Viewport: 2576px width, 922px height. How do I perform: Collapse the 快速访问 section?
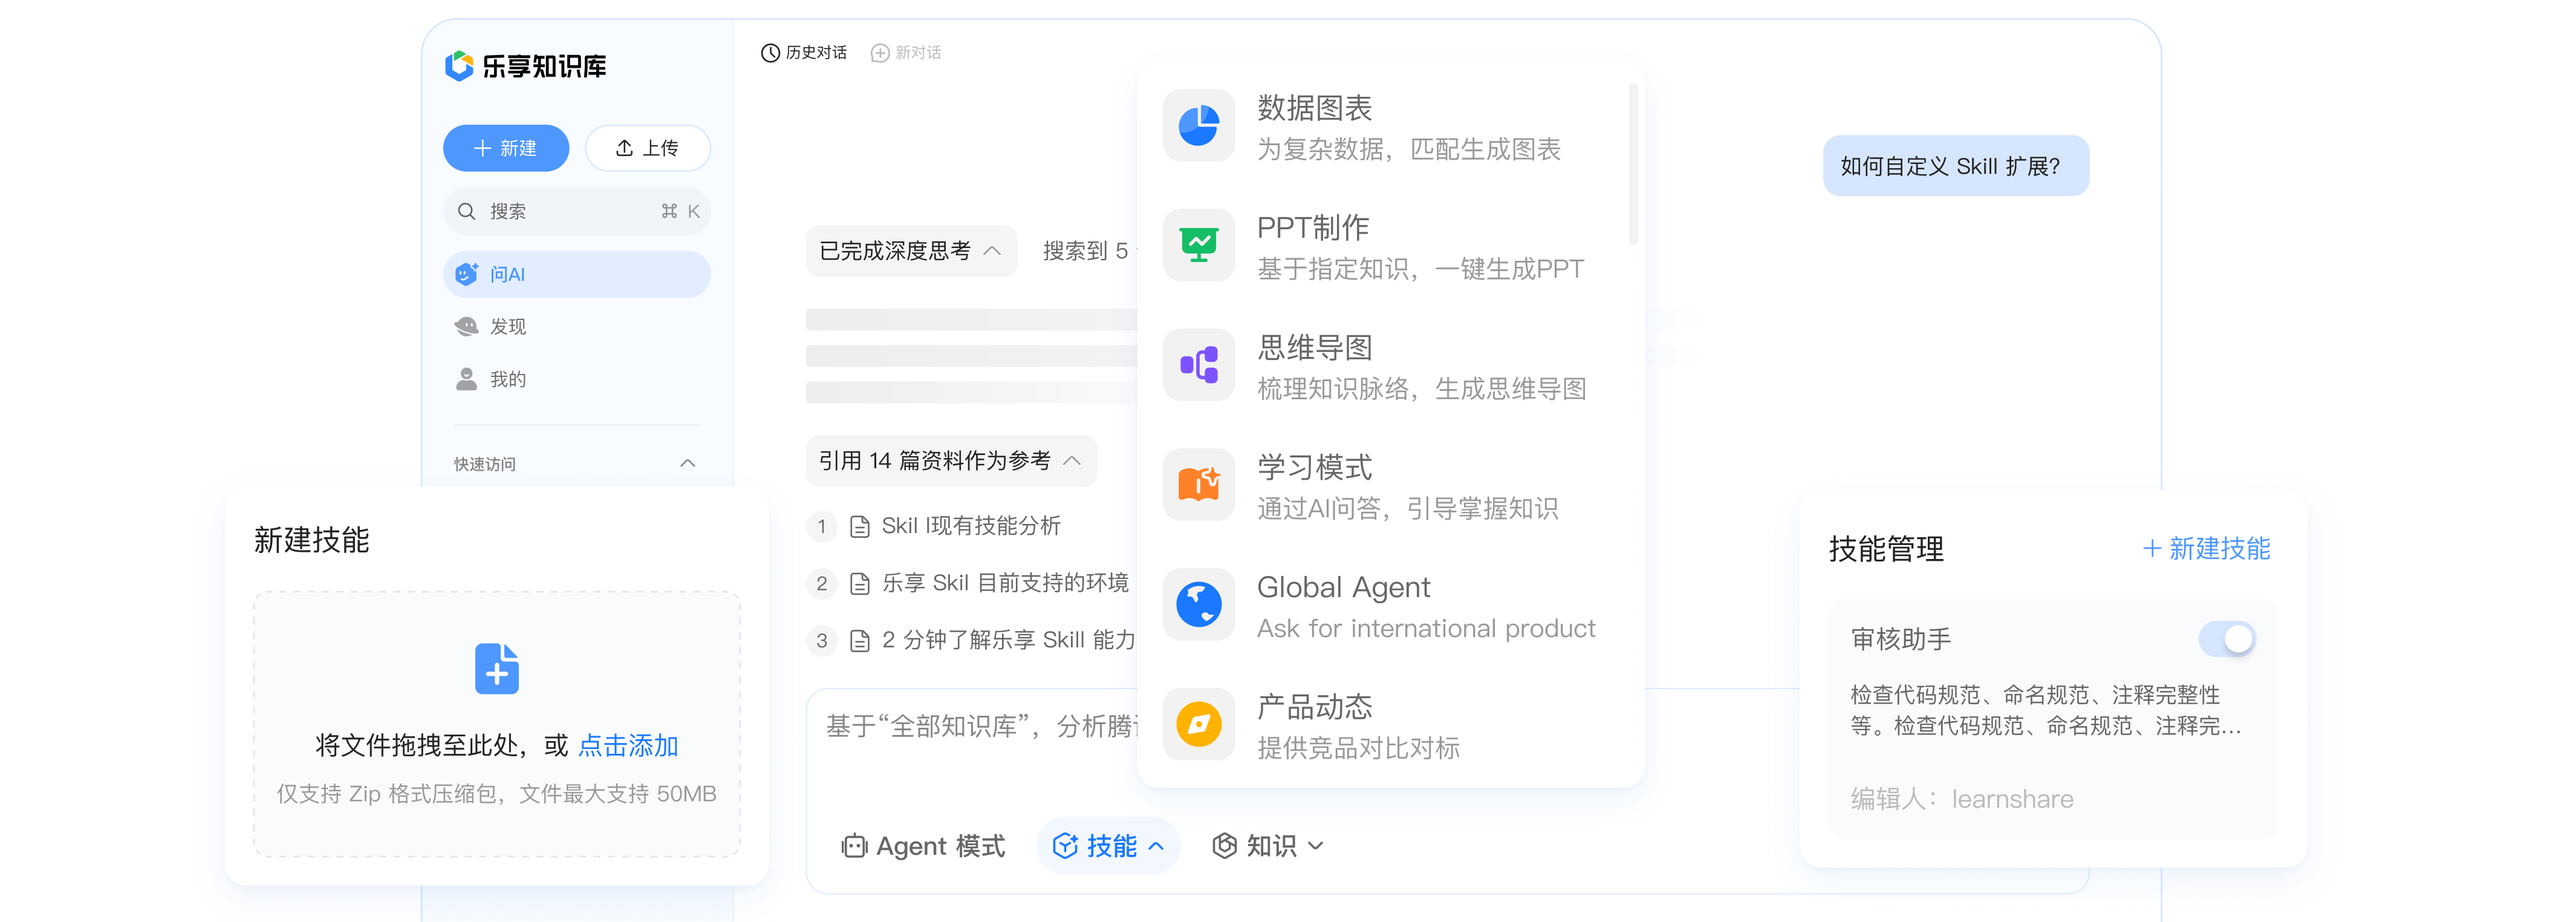[x=687, y=463]
